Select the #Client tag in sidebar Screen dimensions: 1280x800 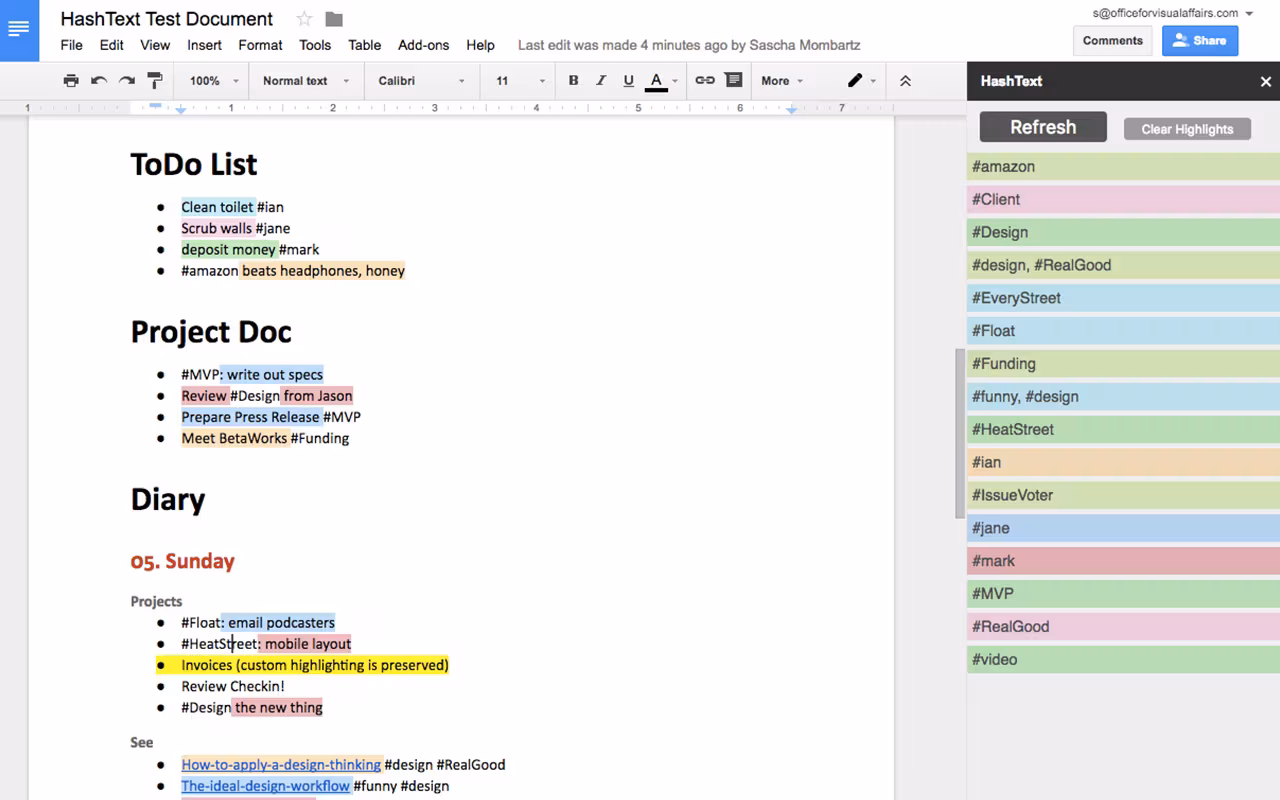1123,199
